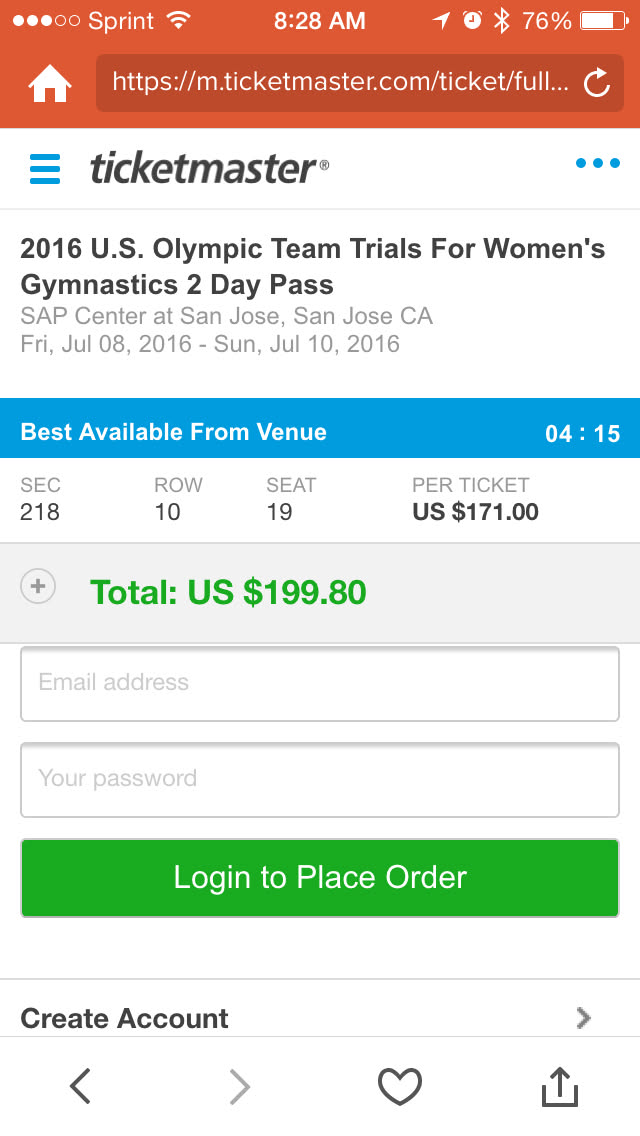Open the Create Account section
This screenshot has height=1136, width=640.
pyautogui.click(x=125, y=1018)
